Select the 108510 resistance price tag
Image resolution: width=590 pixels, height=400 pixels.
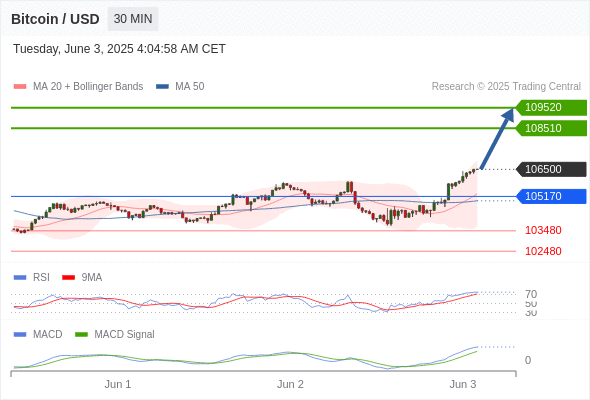tap(551, 128)
